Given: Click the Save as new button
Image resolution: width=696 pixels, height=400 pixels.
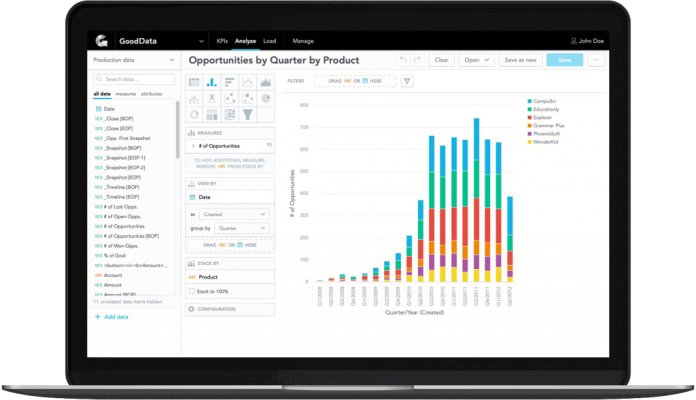Looking at the screenshot, I should coord(520,60).
